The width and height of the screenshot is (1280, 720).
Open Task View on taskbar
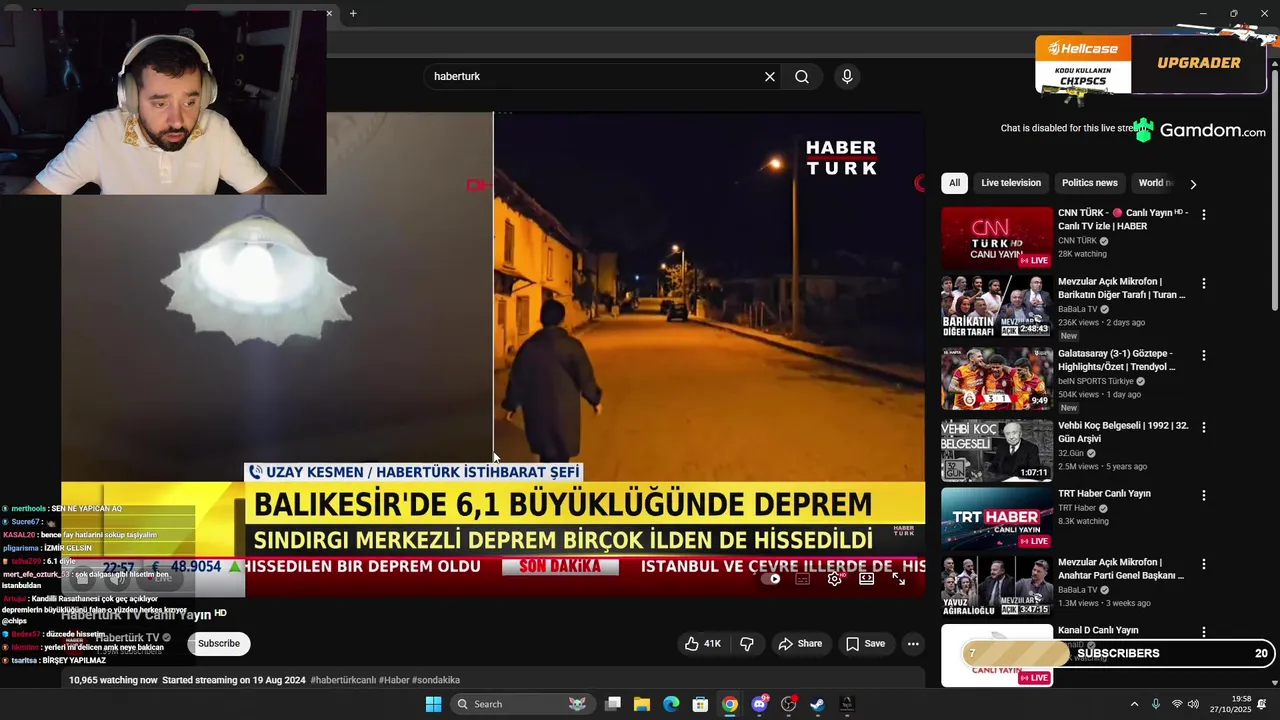point(613,704)
